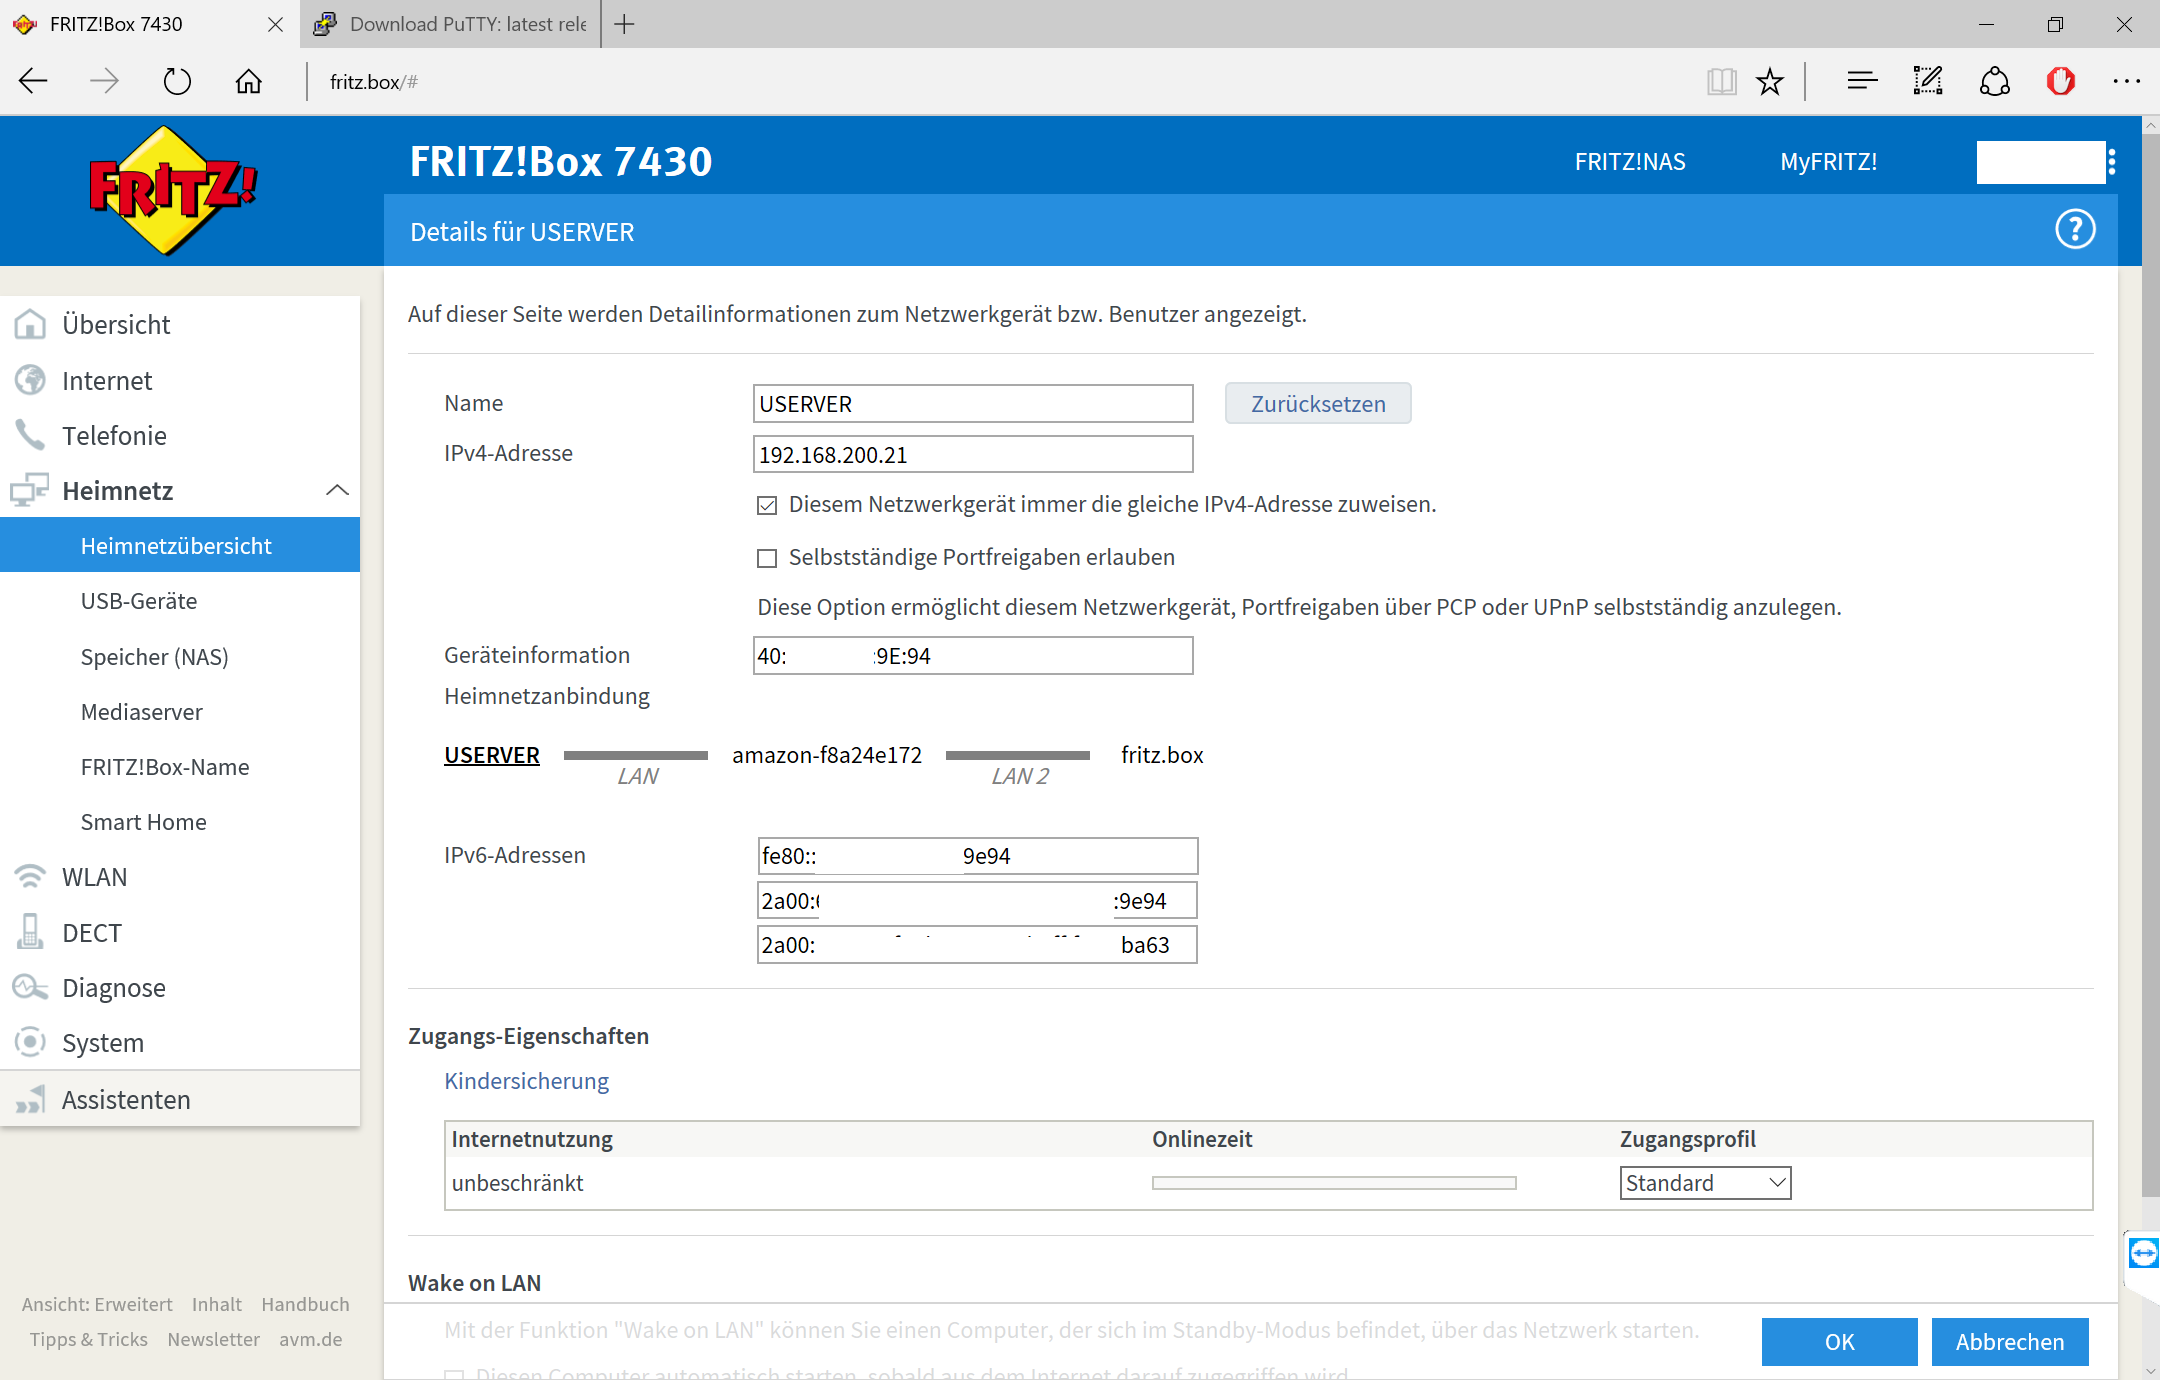Open the Kindersicherung link
Screen dimensions: 2160x1380
(526, 1081)
